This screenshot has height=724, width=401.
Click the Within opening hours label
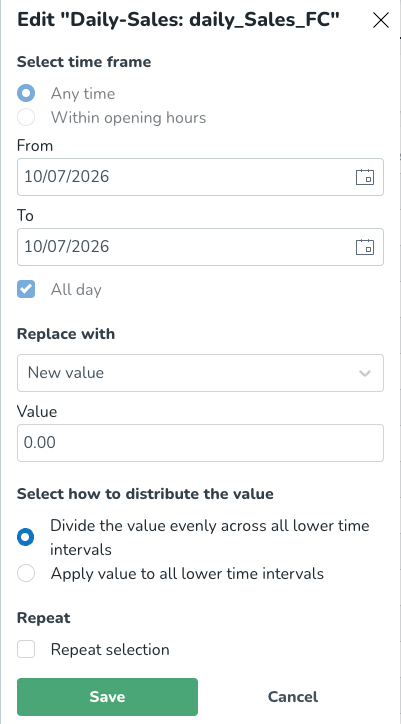click(x=128, y=117)
